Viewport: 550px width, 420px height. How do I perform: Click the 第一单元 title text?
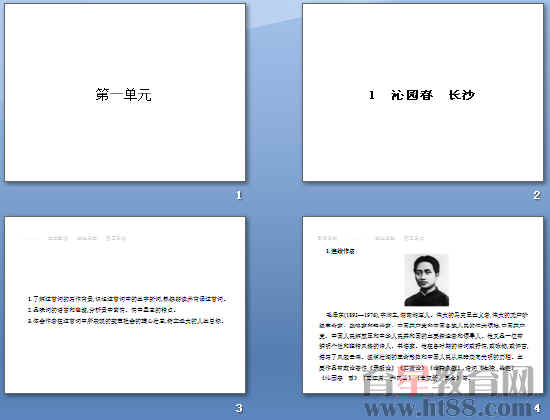tap(123, 95)
